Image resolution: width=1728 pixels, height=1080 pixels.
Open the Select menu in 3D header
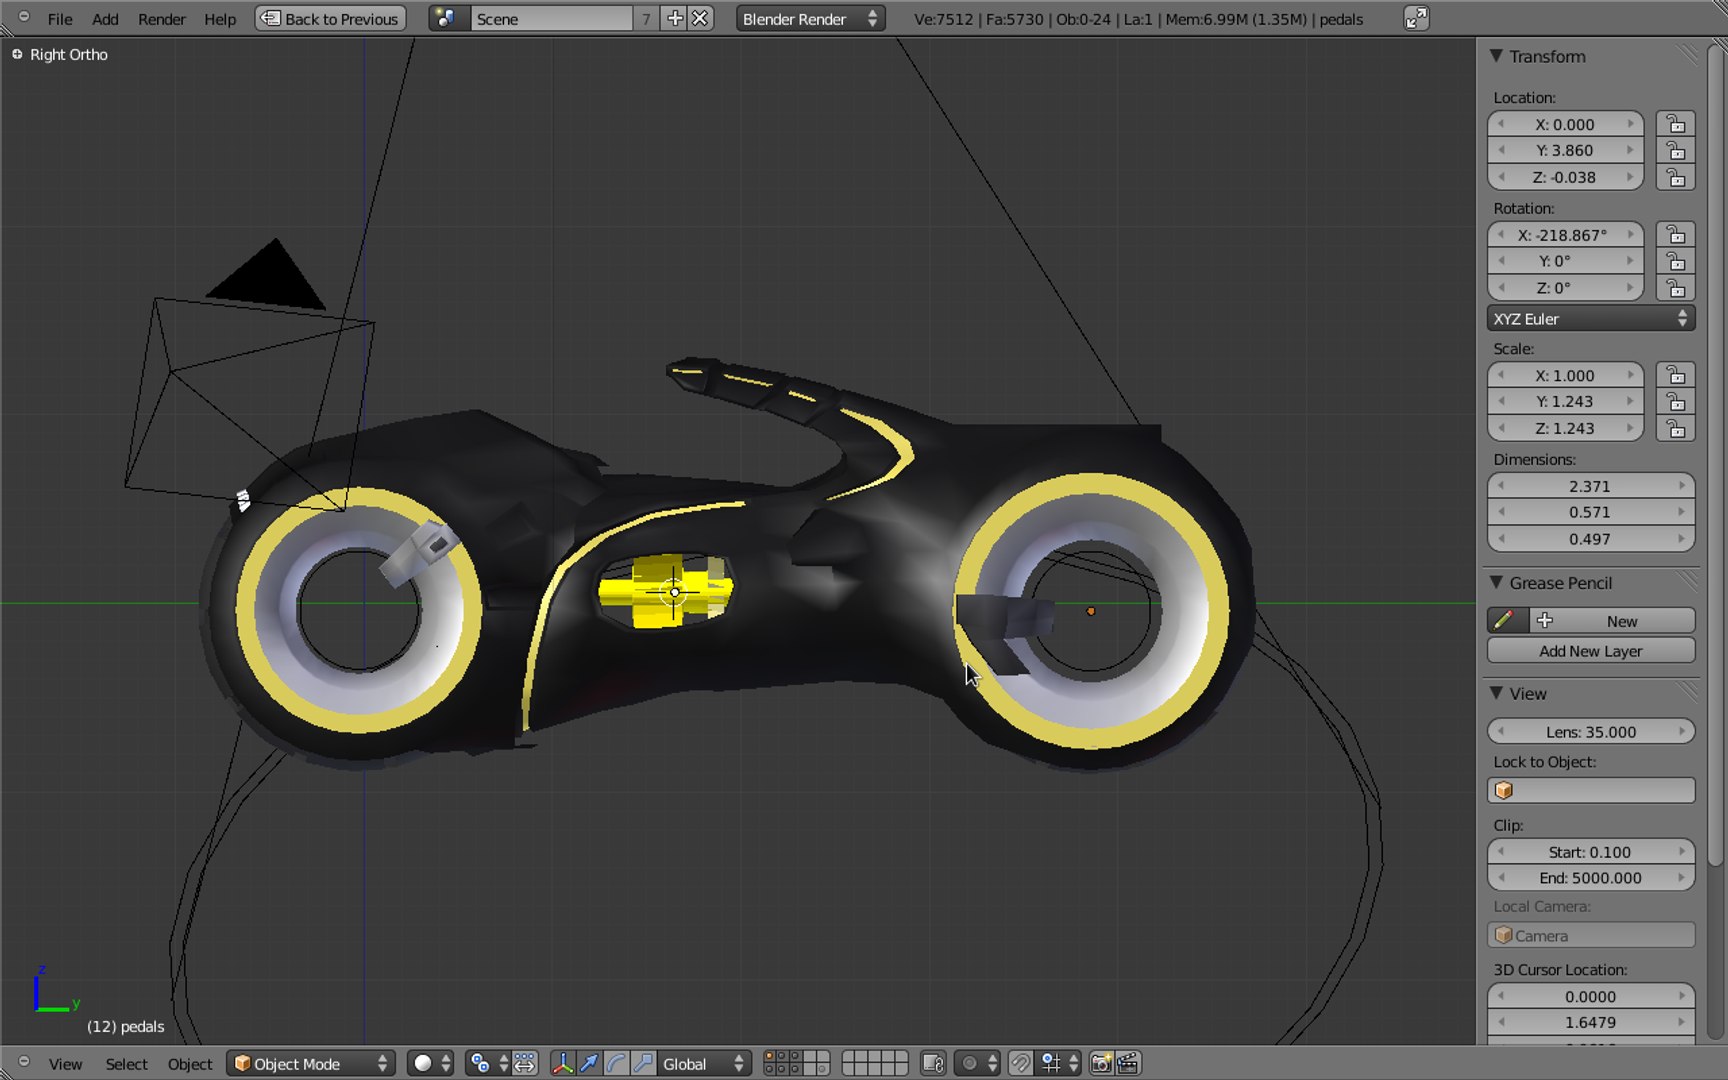click(126, 1063)
